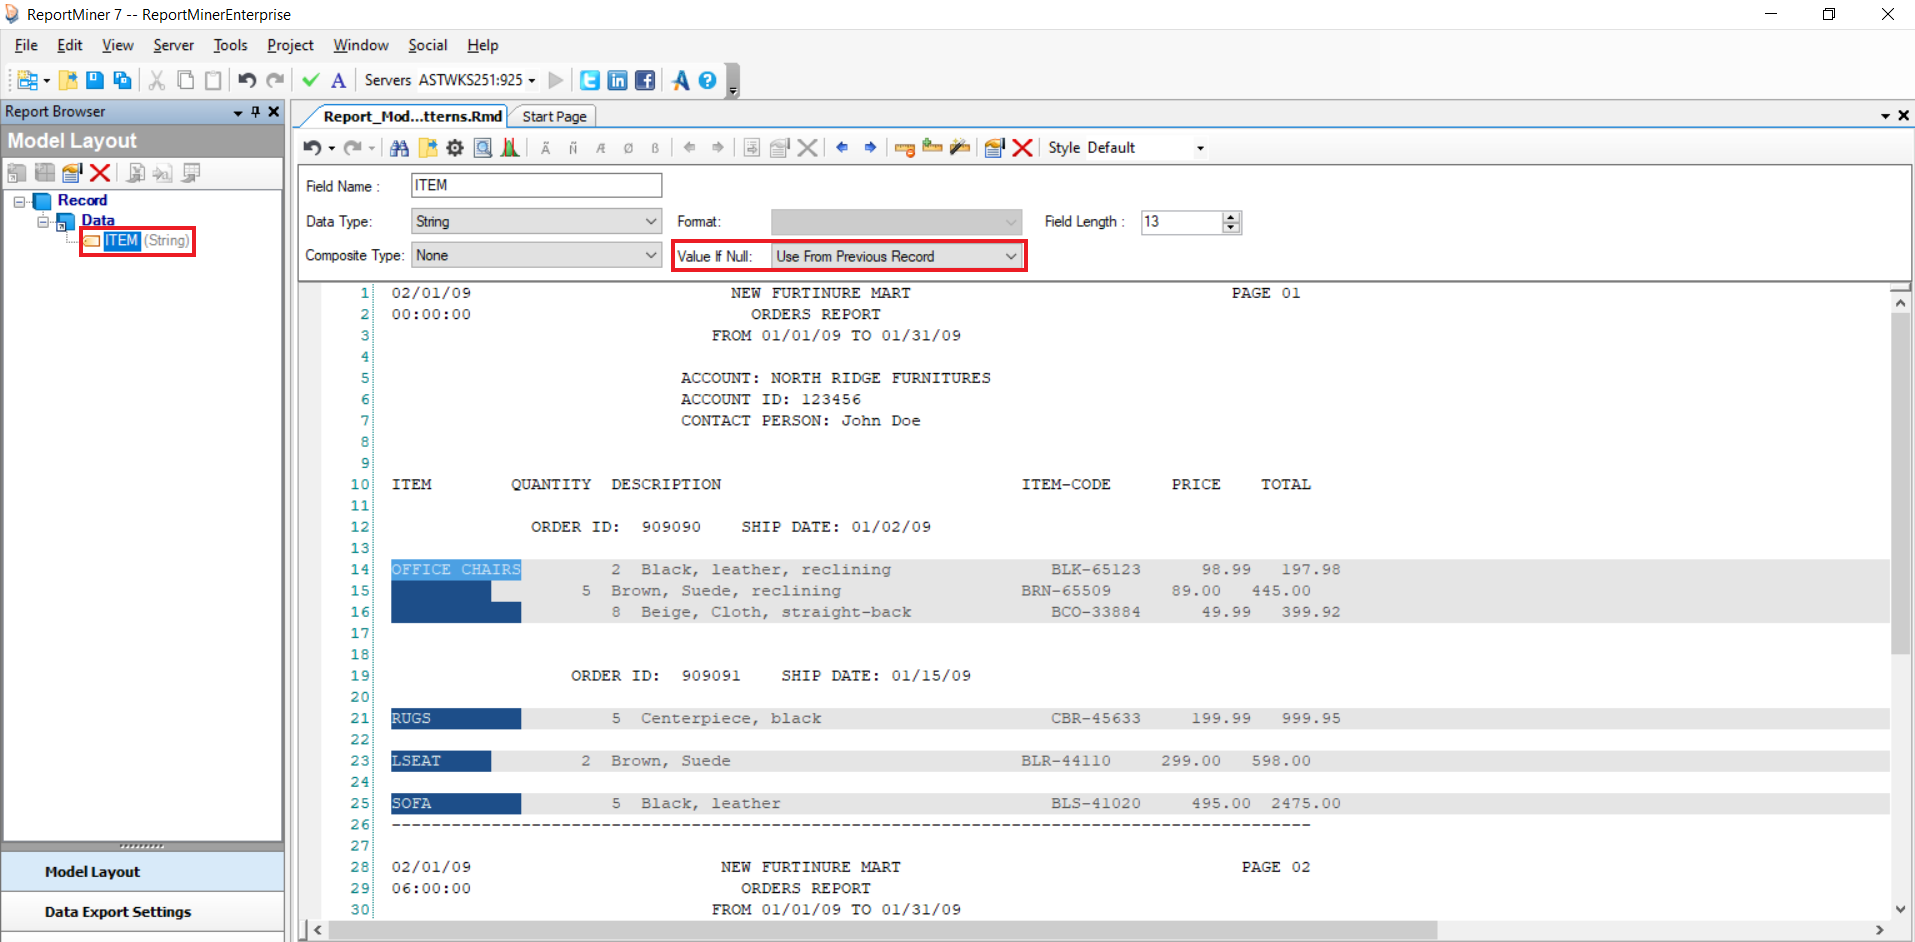This screenshot has width=1915, height=942.
Task: Click the binoculars find icon in editor toolbar
Action: [399, 148]
